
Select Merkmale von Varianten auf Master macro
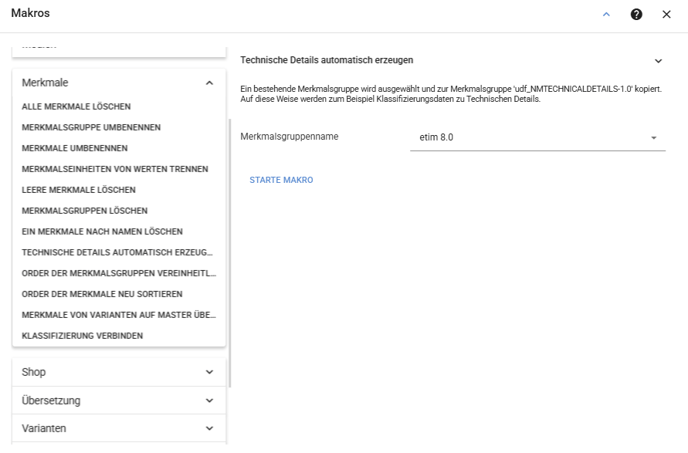point(119,315)
